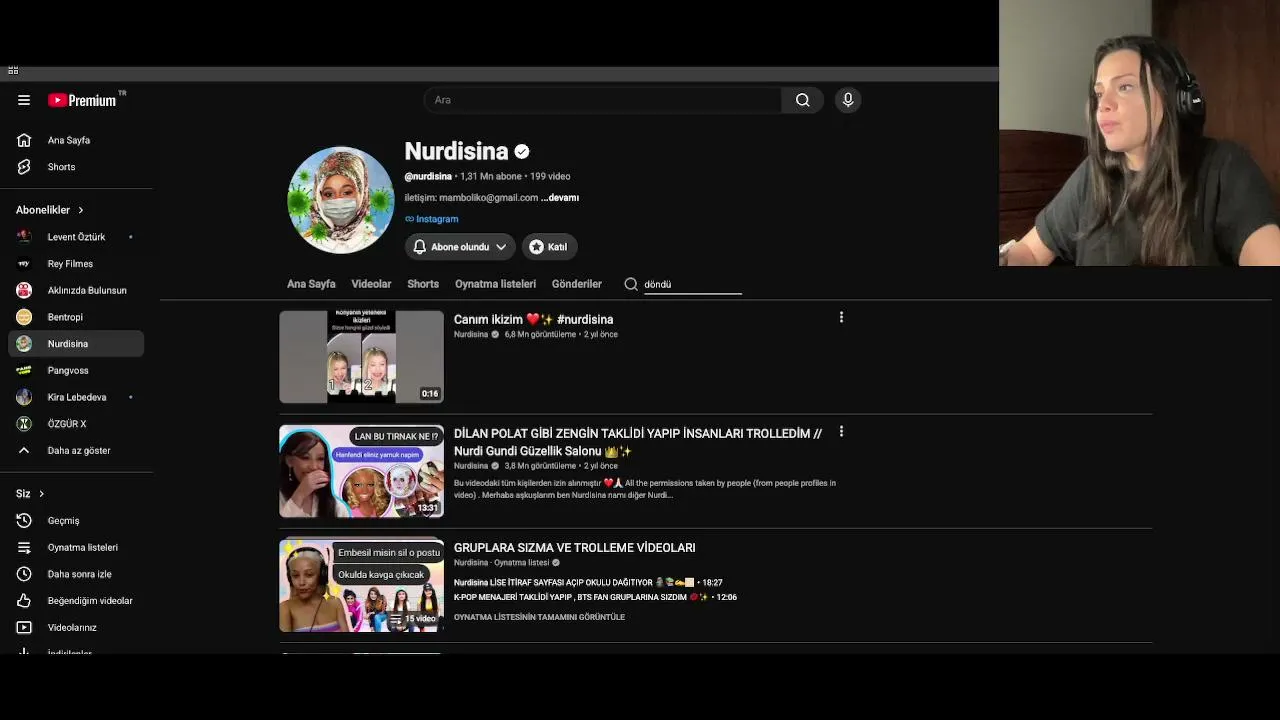Click the @nurdisina channel handle
Image resolution: width=1280 pixels, height=720 pixels.
point(428,177)
